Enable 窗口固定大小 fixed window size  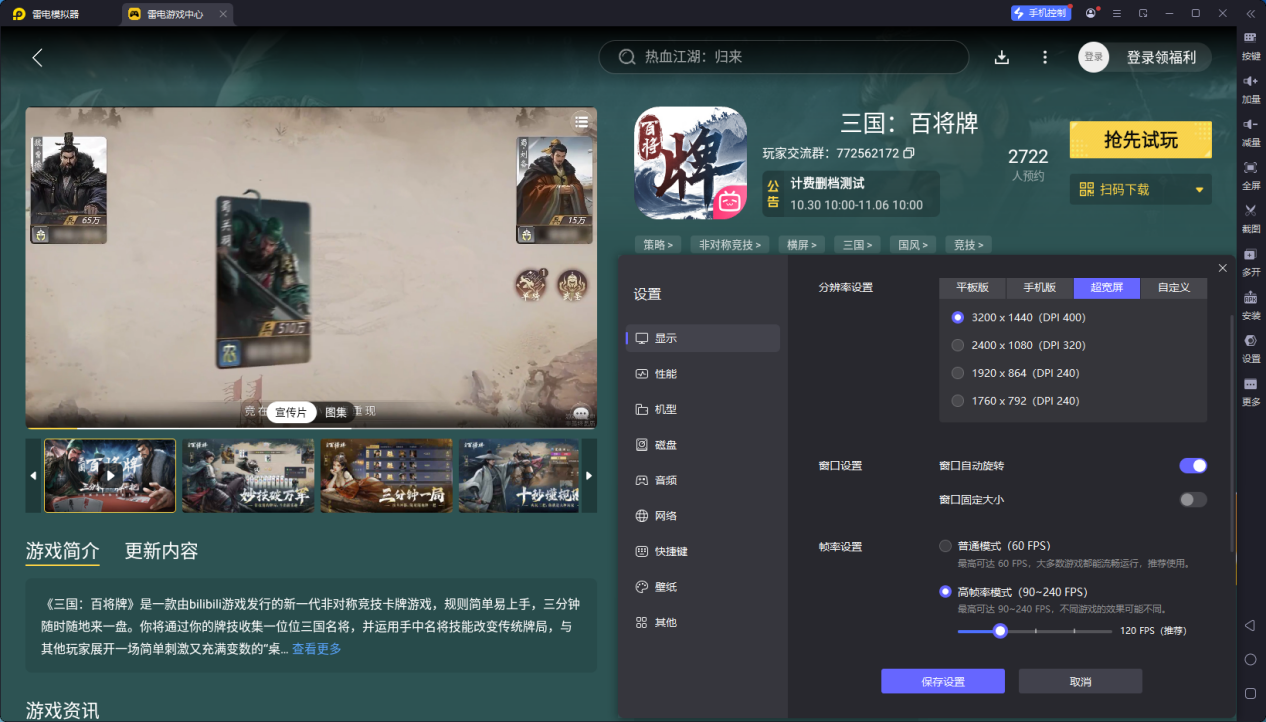click(1192, 498)
